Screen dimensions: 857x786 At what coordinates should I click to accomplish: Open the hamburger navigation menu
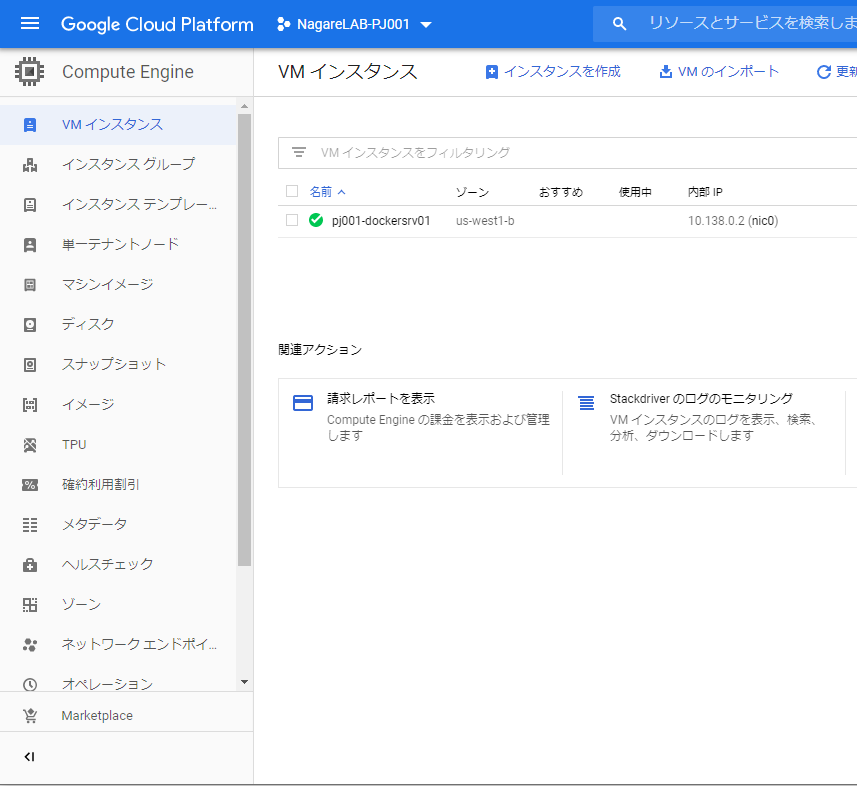(x=30, y=24)
